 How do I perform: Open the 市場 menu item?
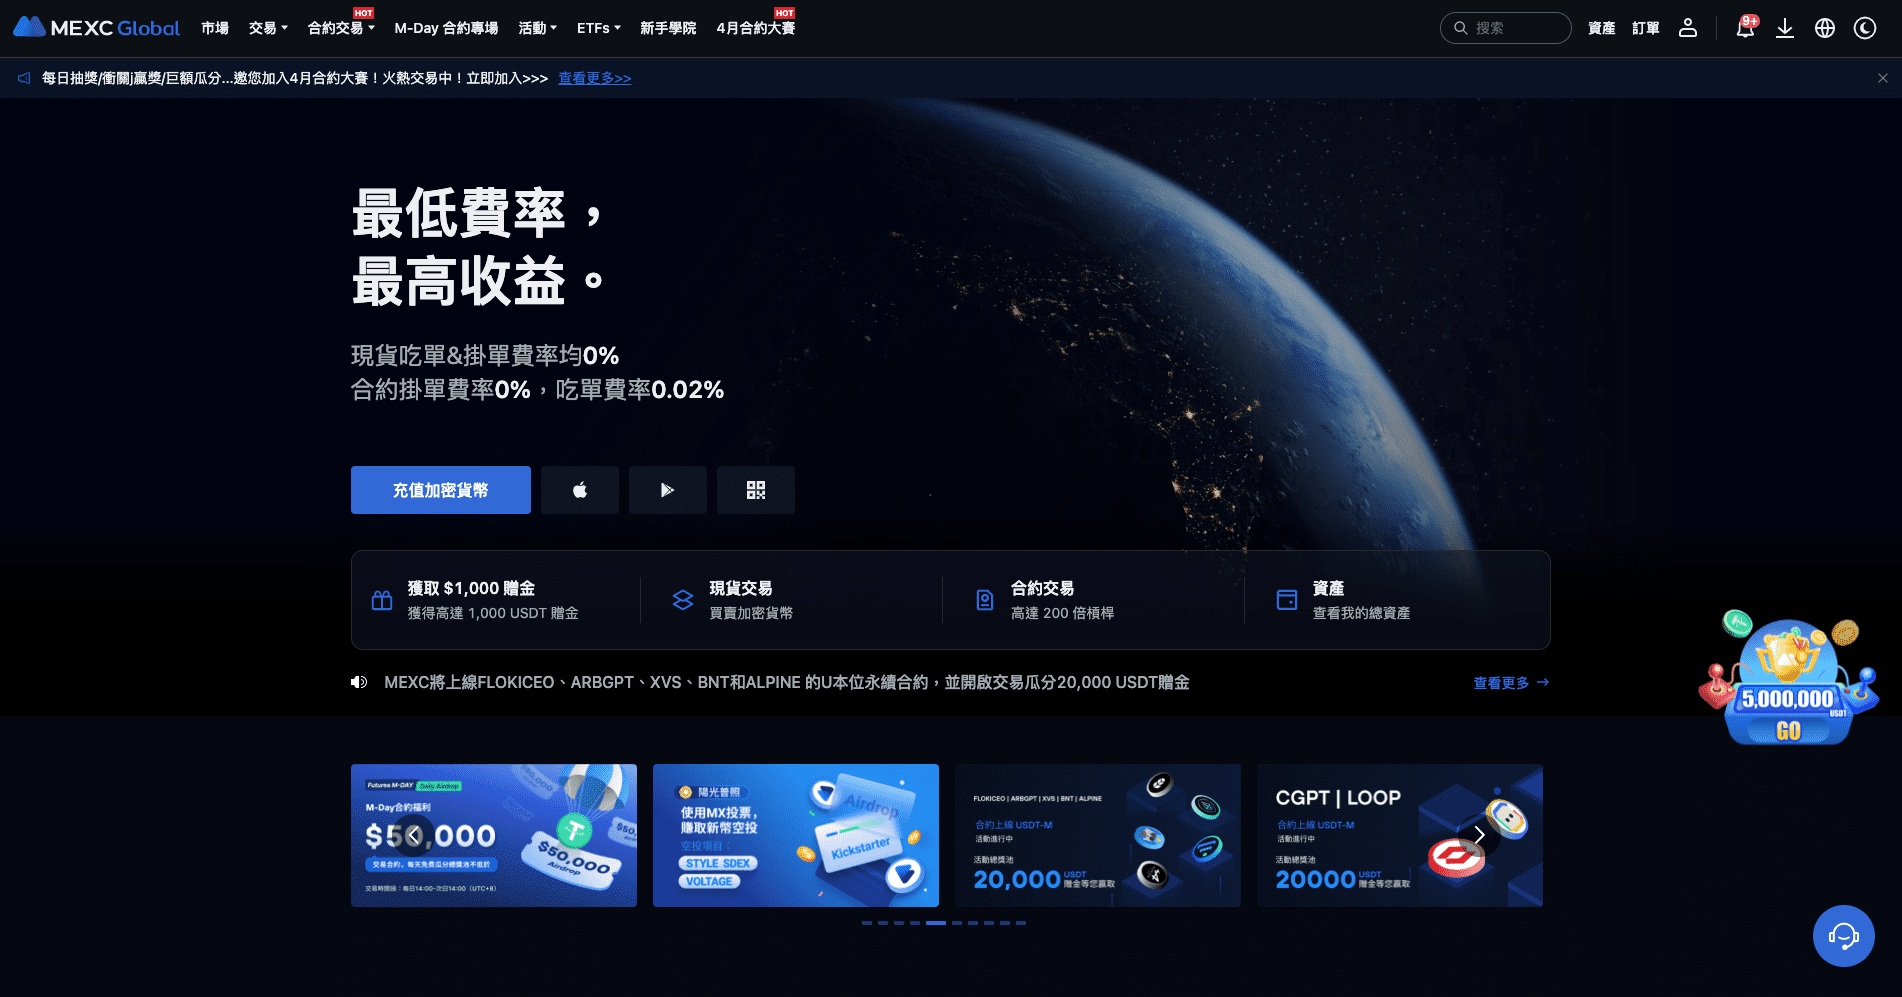[215, 28]
